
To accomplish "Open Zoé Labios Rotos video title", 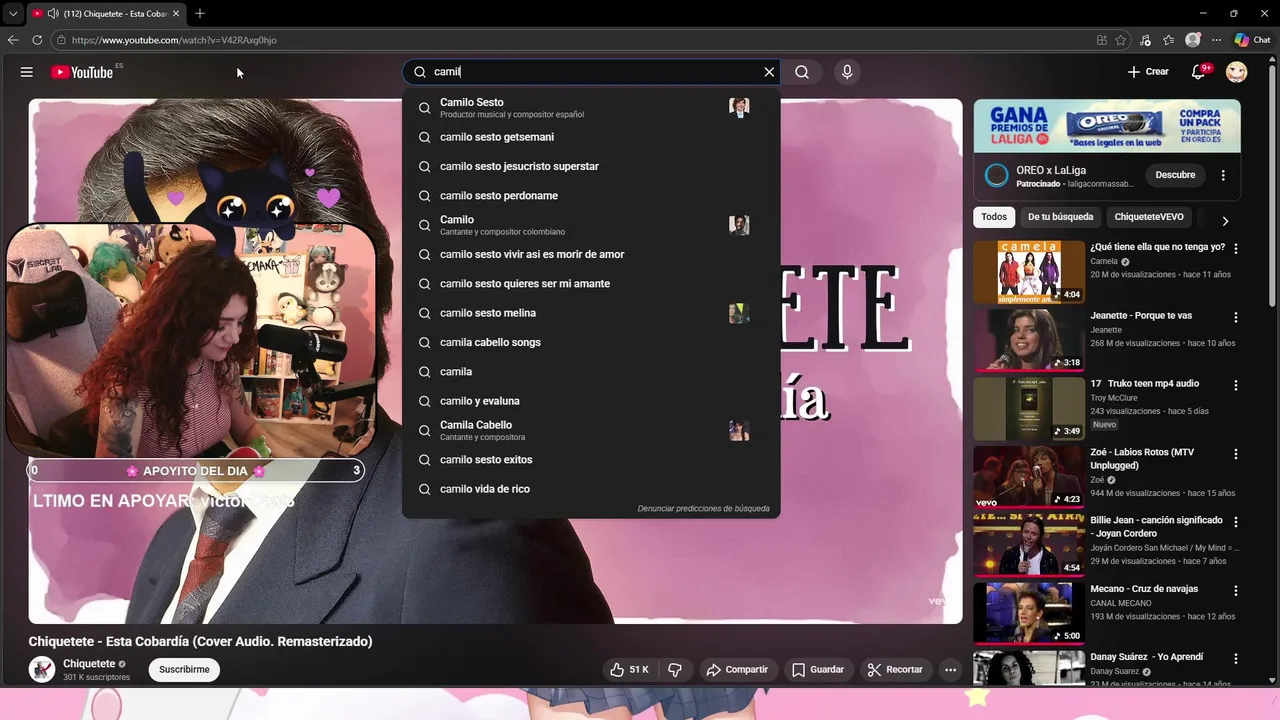I will [1142, 459].
